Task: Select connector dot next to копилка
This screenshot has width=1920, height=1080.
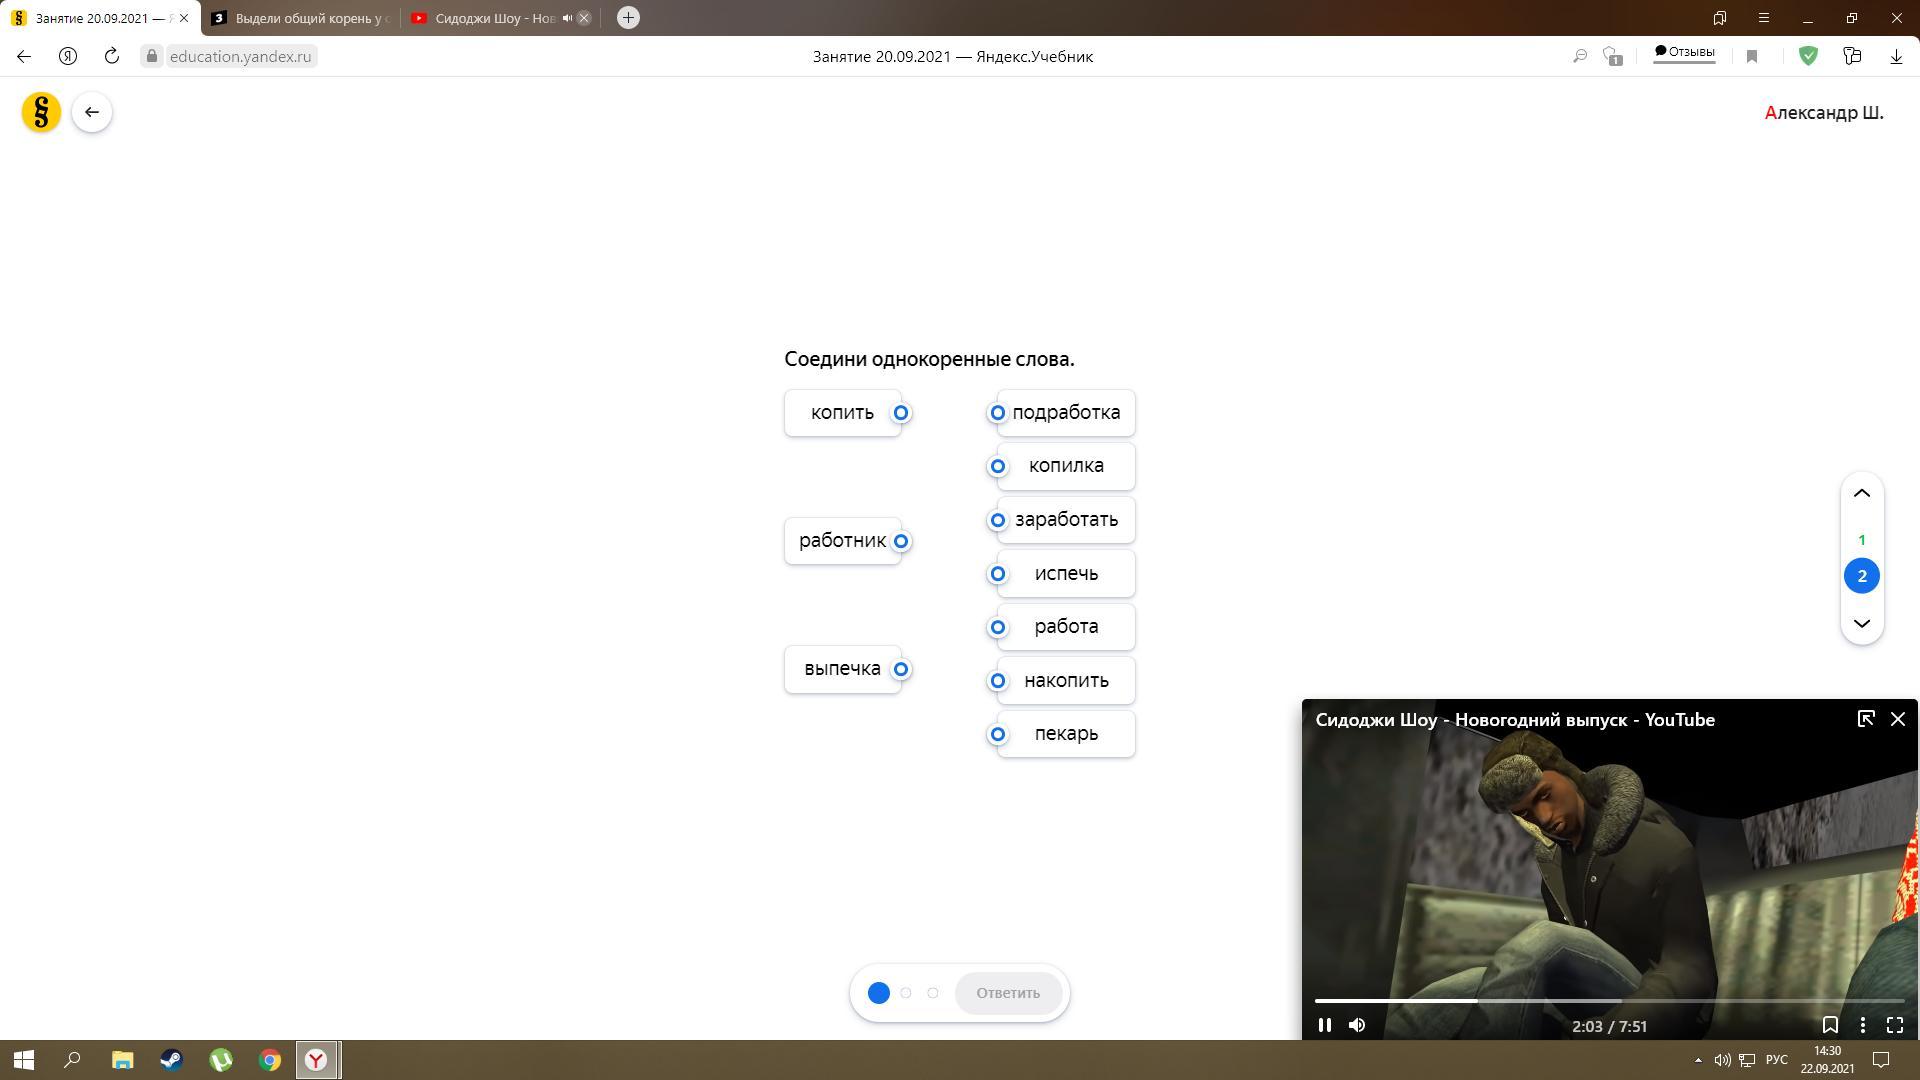Action: click(998, 466)
